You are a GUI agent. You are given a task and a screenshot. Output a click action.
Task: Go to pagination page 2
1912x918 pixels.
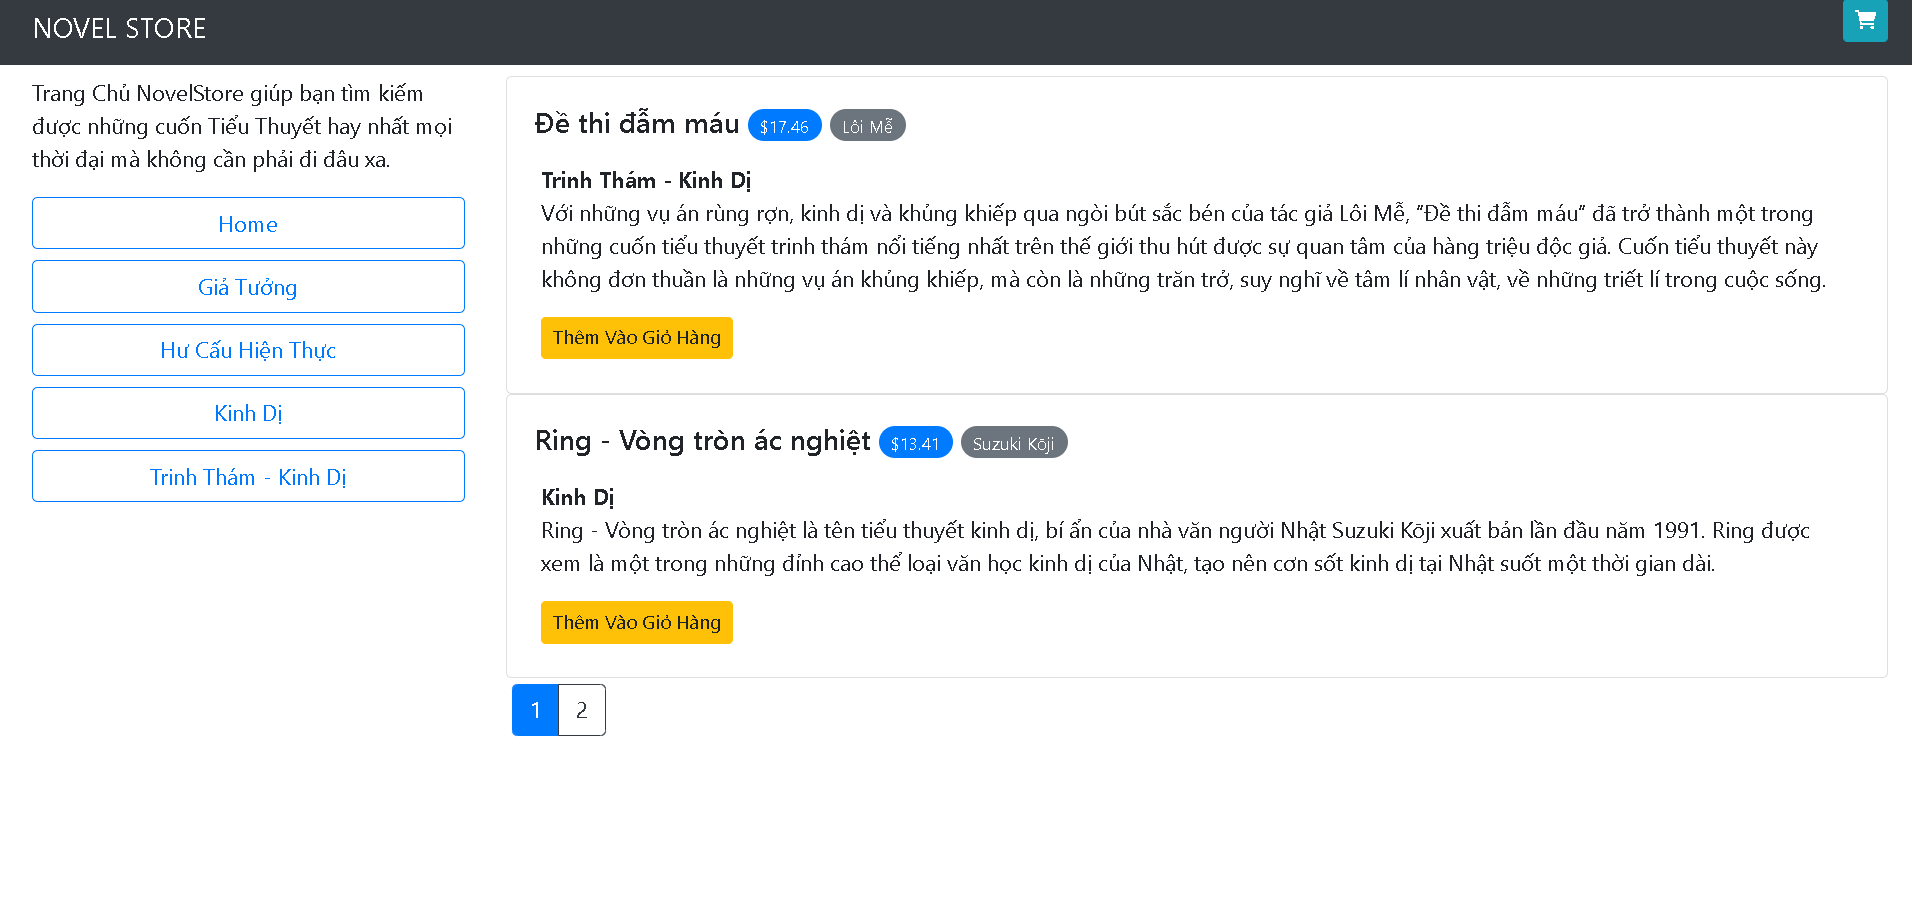click(581, 709)
